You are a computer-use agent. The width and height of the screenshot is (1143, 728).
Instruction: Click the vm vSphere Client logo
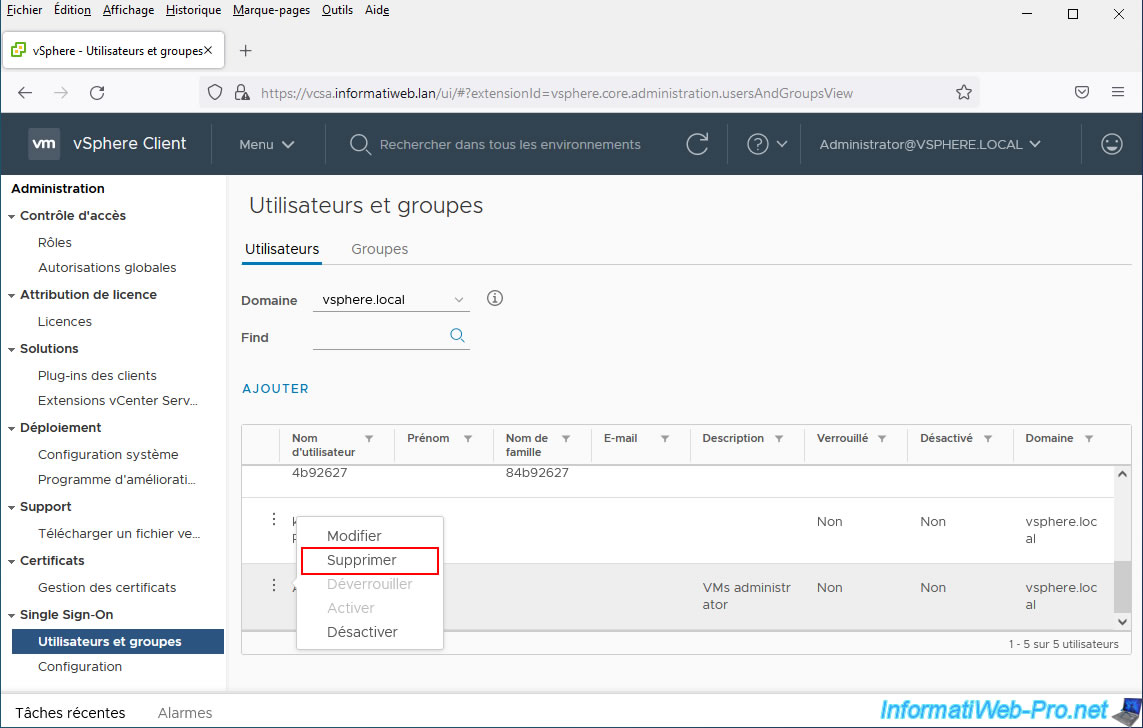[44, 144]
